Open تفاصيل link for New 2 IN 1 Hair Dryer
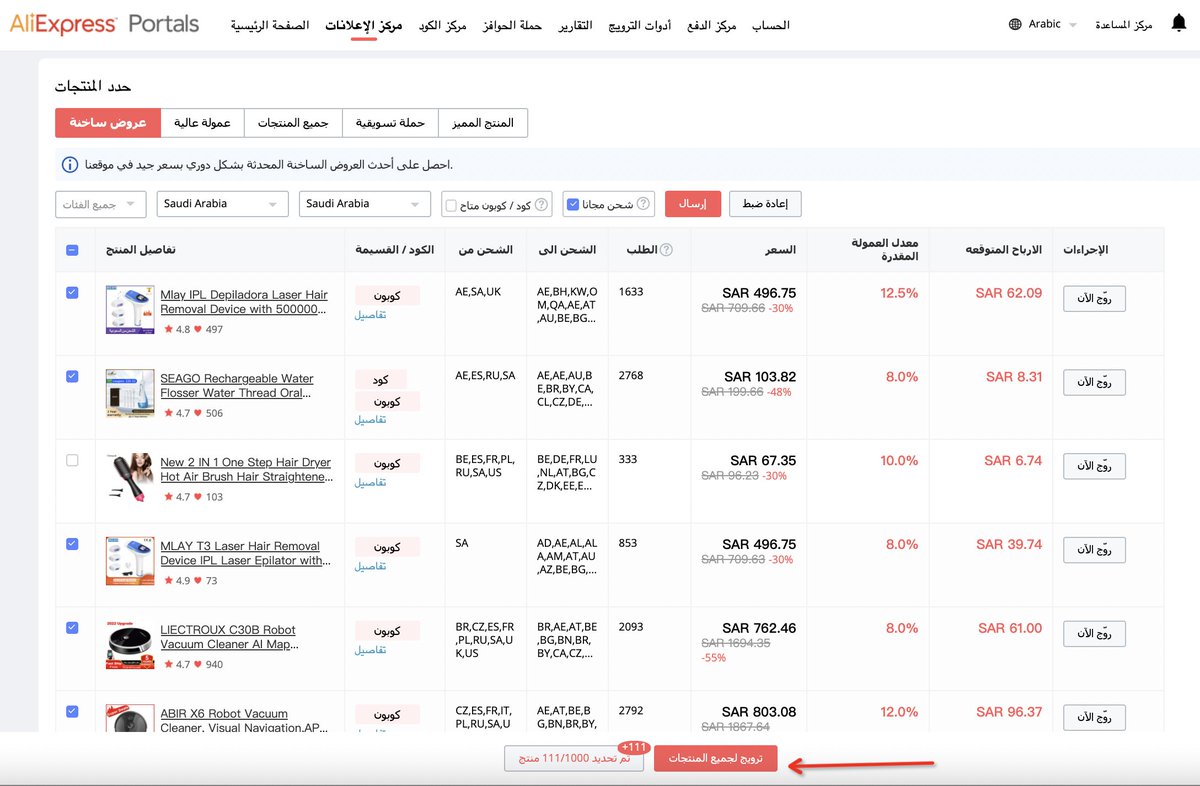Image resolution: width=1200 pixels, height=786 pixels. tap(370, 483)
